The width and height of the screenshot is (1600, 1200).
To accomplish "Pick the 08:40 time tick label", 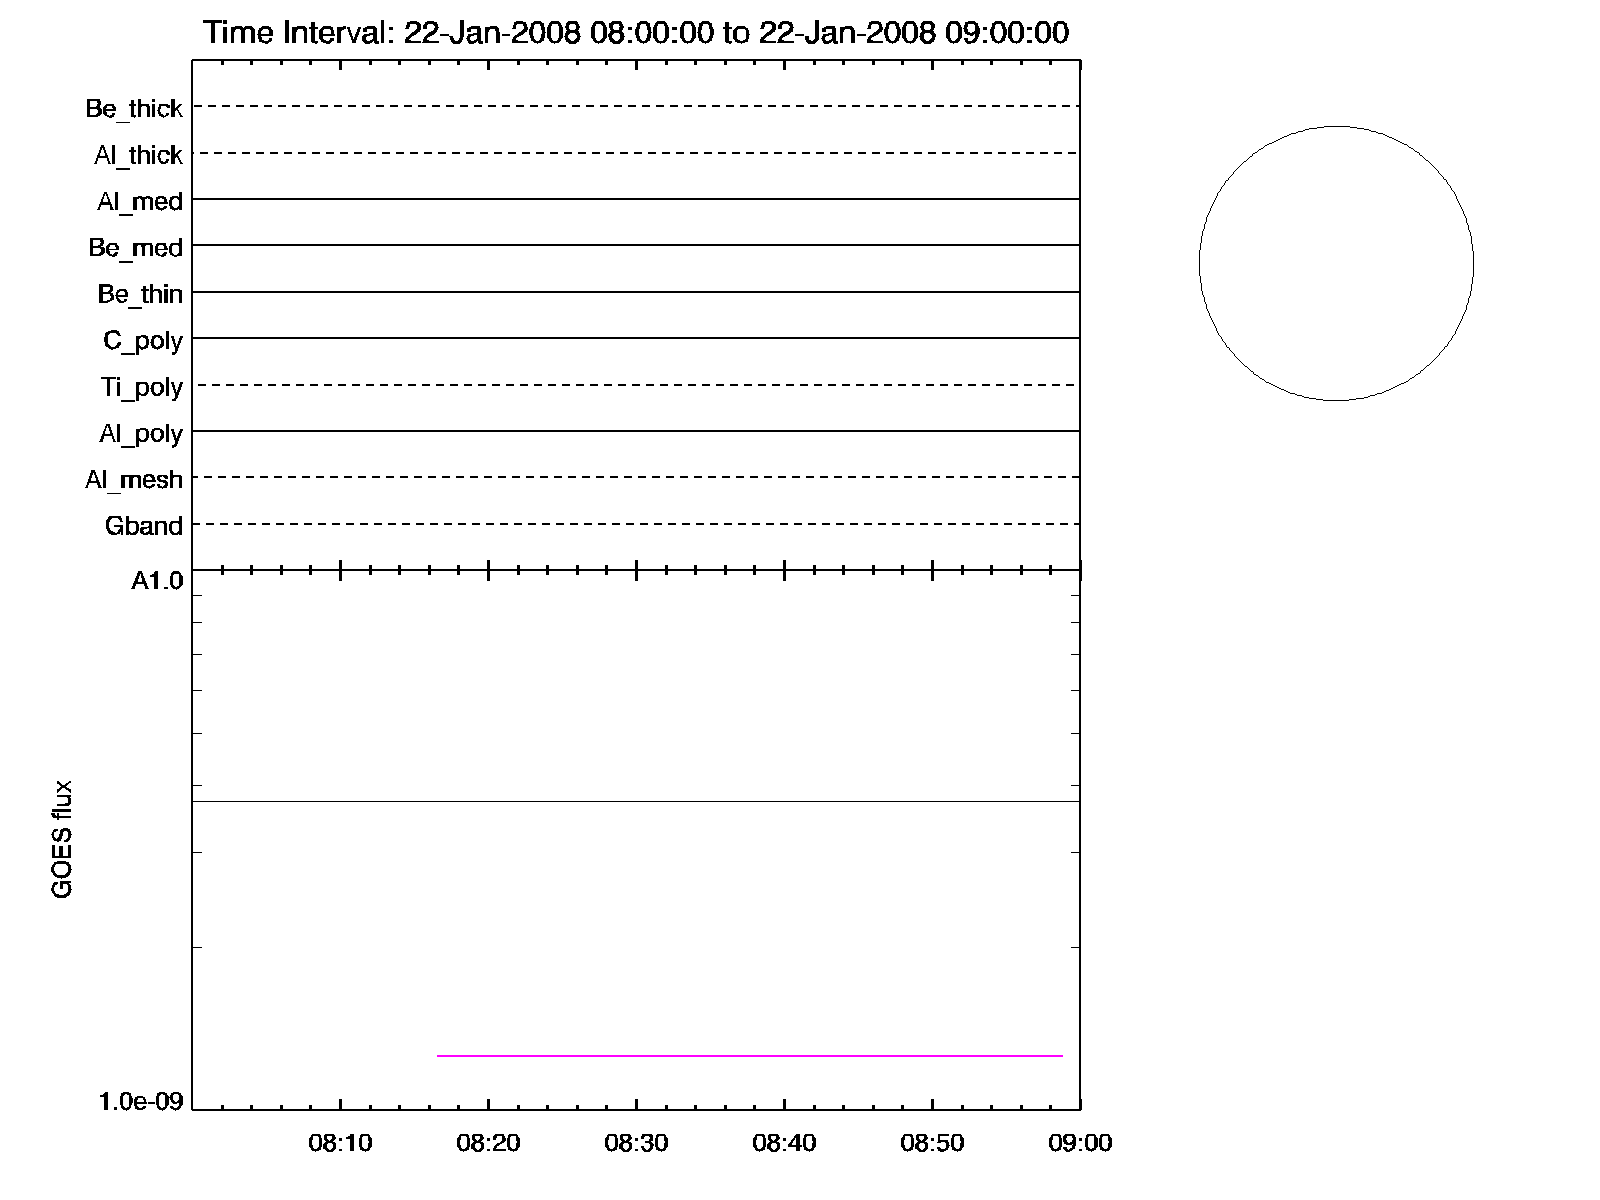I will click(784, 1143).
